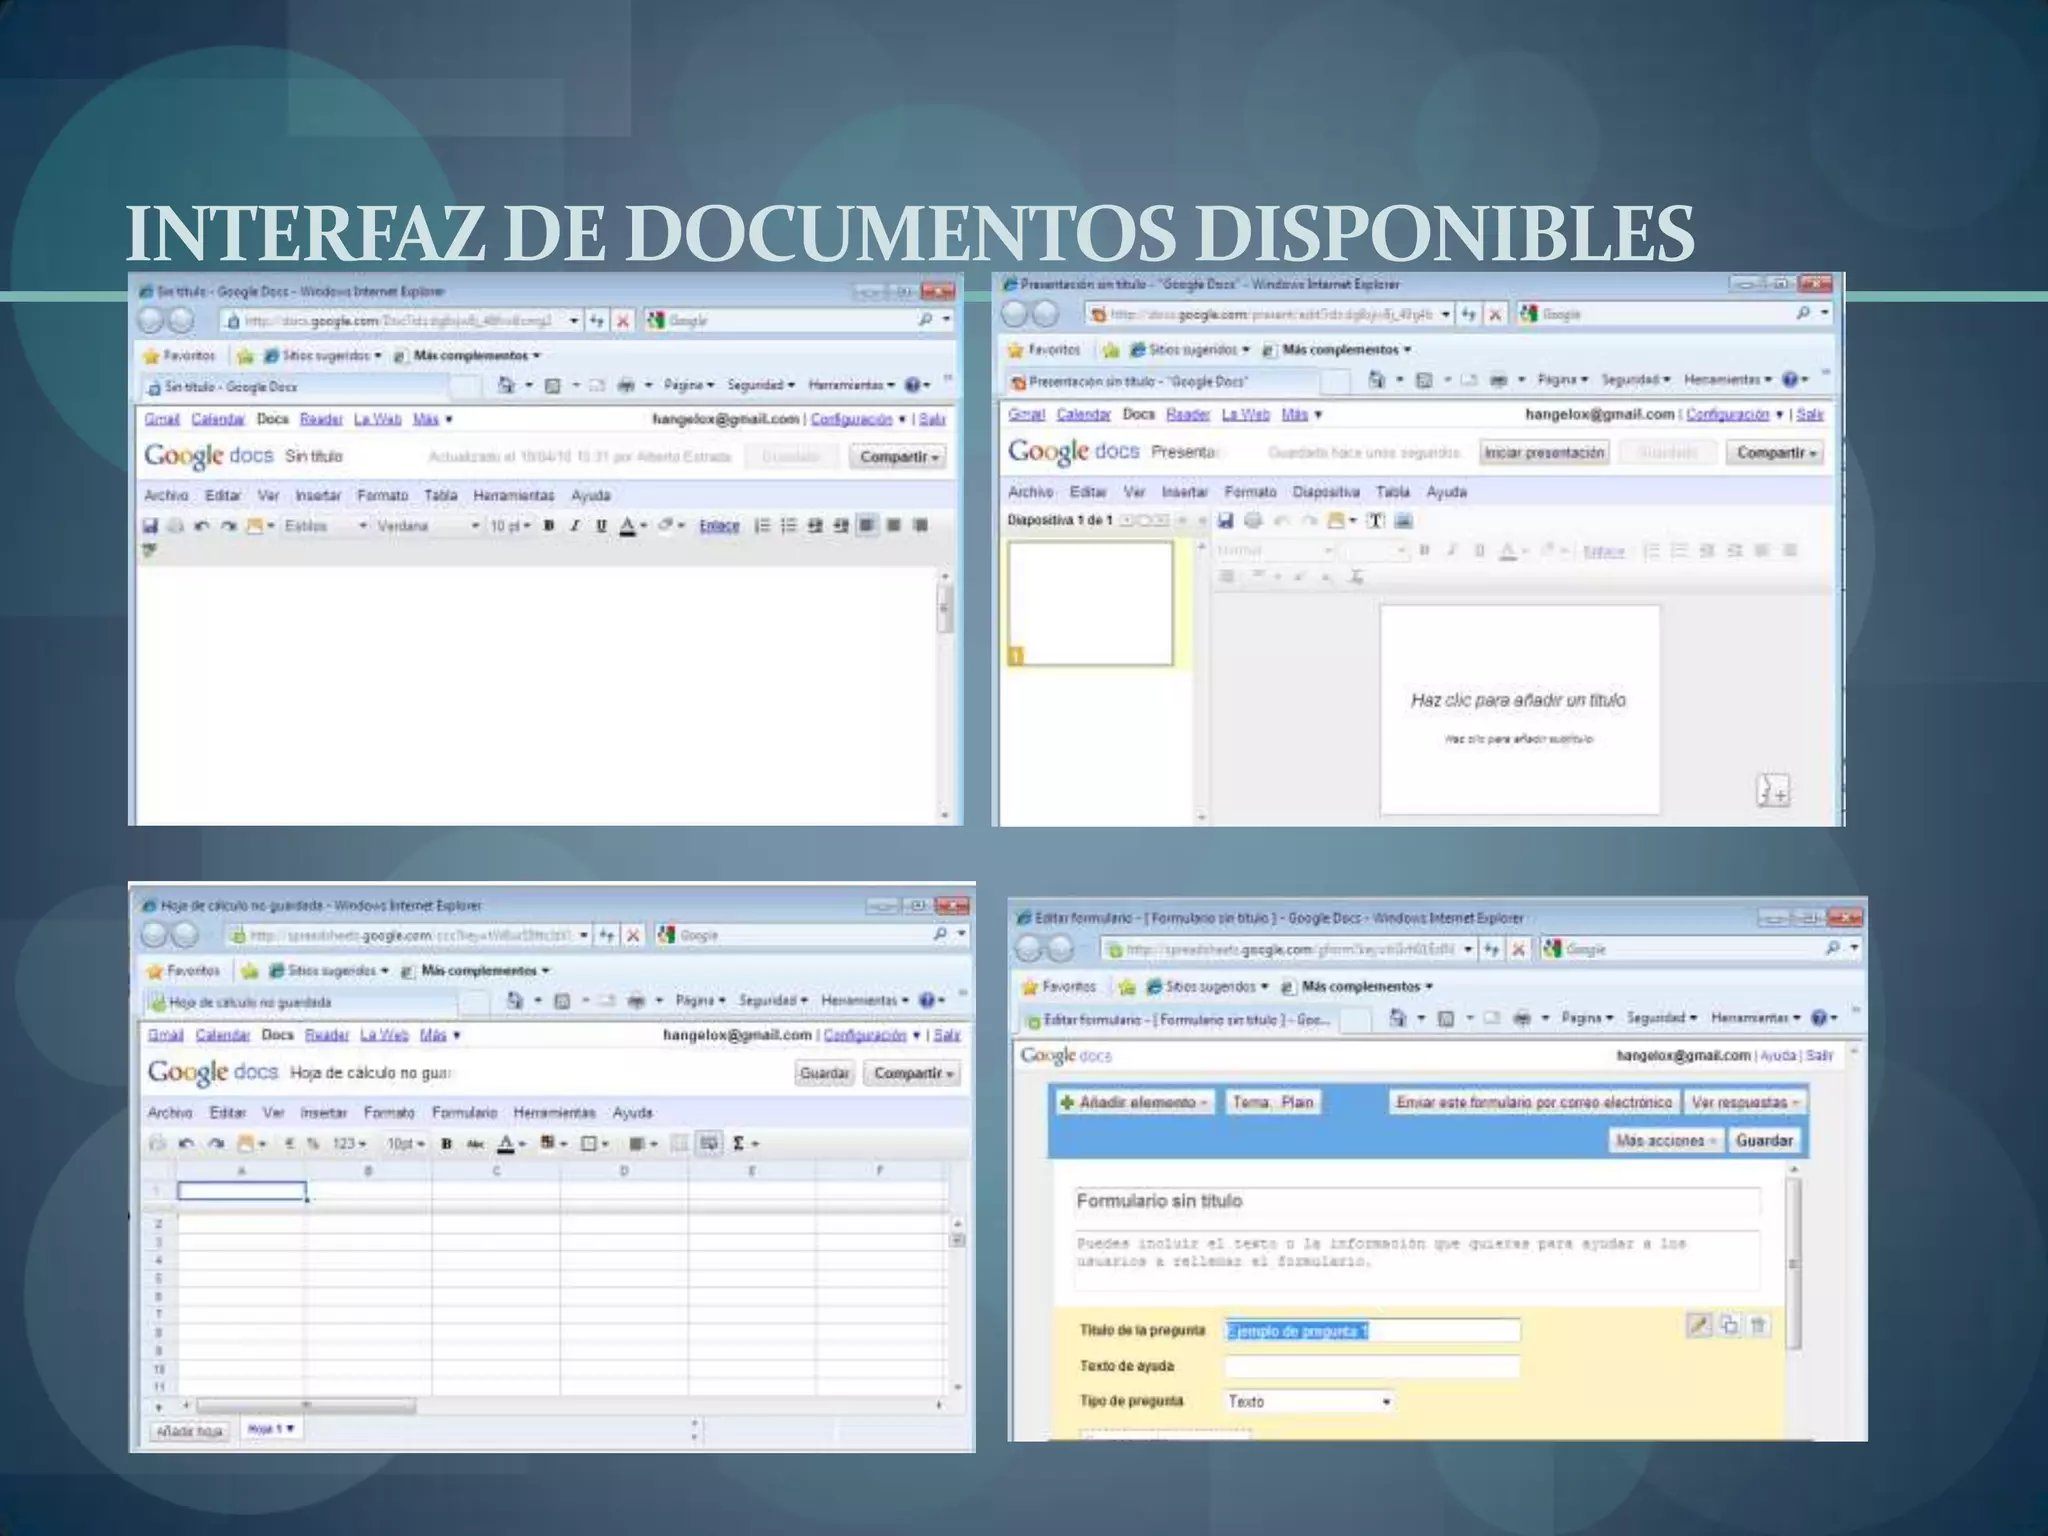
Task: Click the insert image icon in the presentation toolbar
Action: (x=1403, y=520)
